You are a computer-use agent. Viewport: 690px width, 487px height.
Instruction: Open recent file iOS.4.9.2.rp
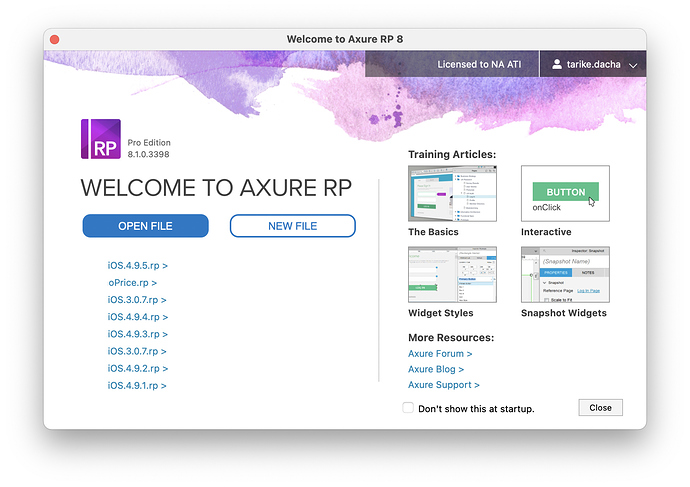tap(137, 368)
